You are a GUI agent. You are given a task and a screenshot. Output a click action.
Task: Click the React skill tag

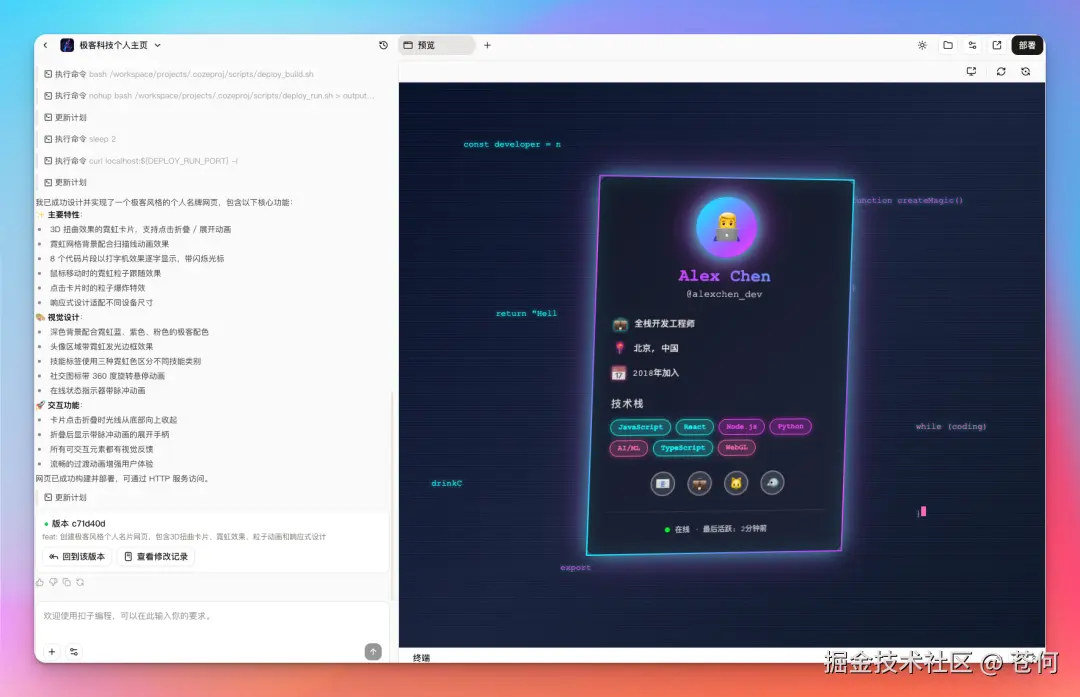click(x=694, y=427)
